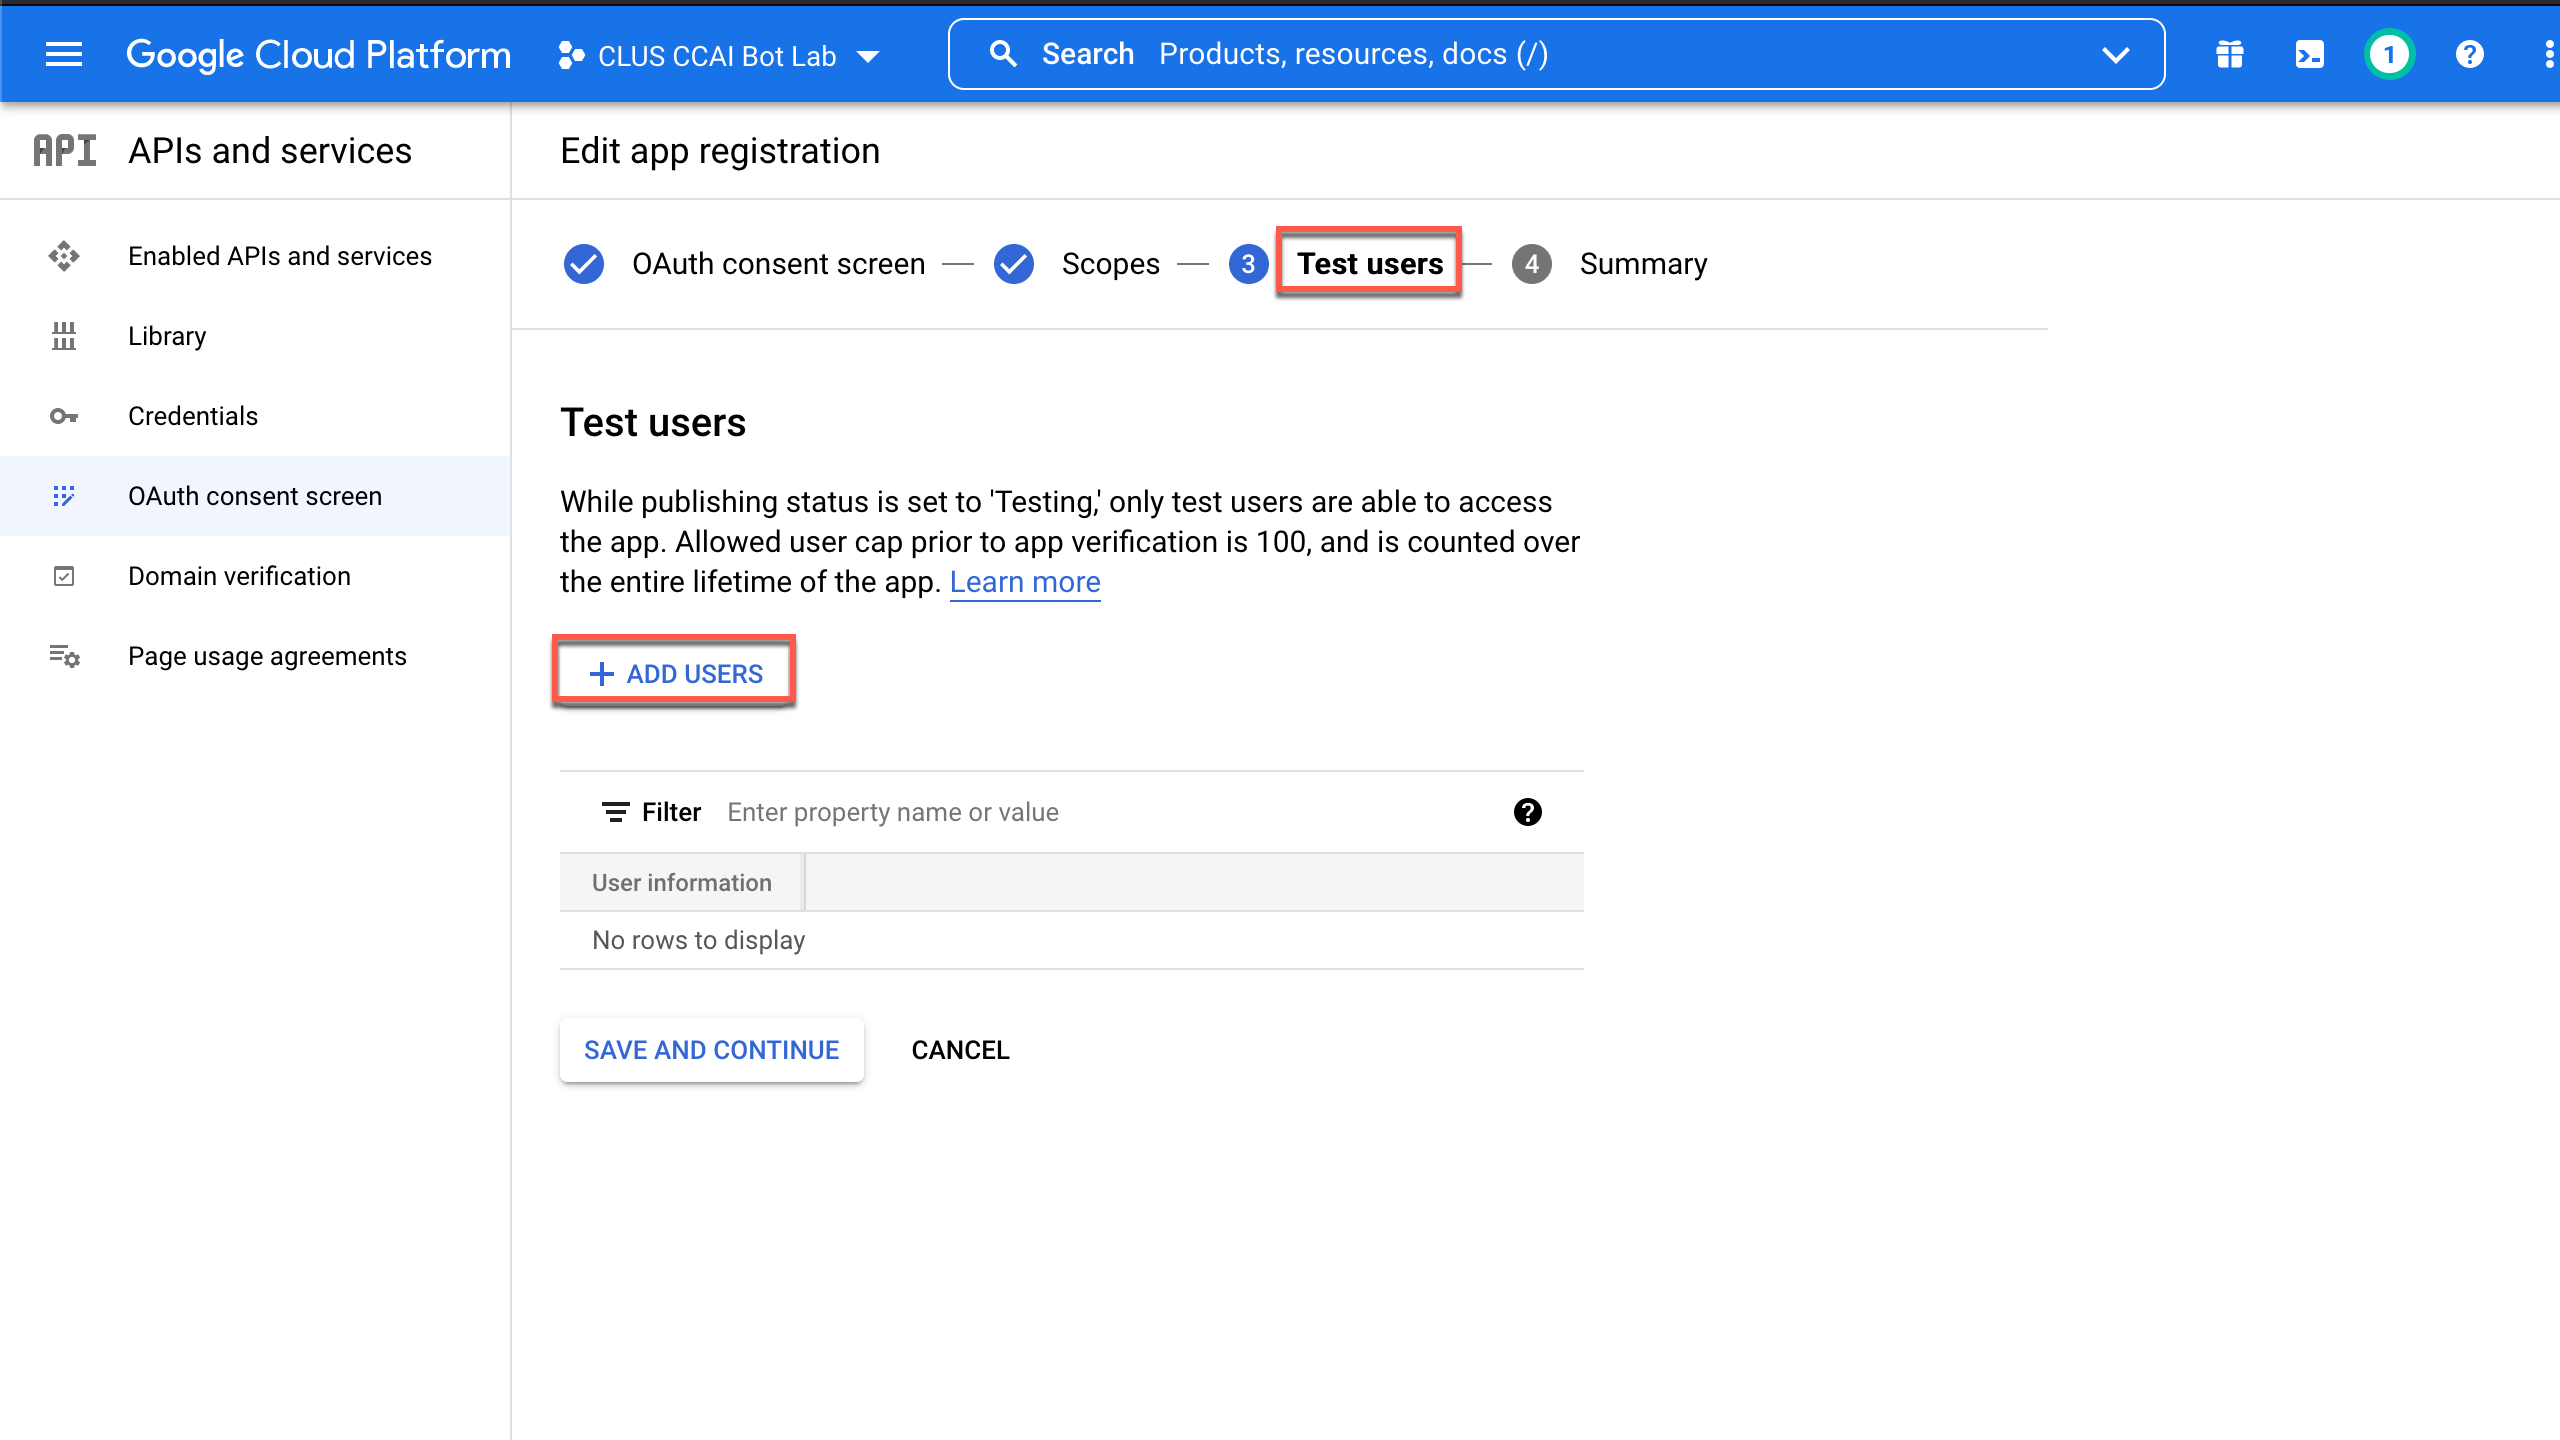Click the User information column header

point(682,883)
